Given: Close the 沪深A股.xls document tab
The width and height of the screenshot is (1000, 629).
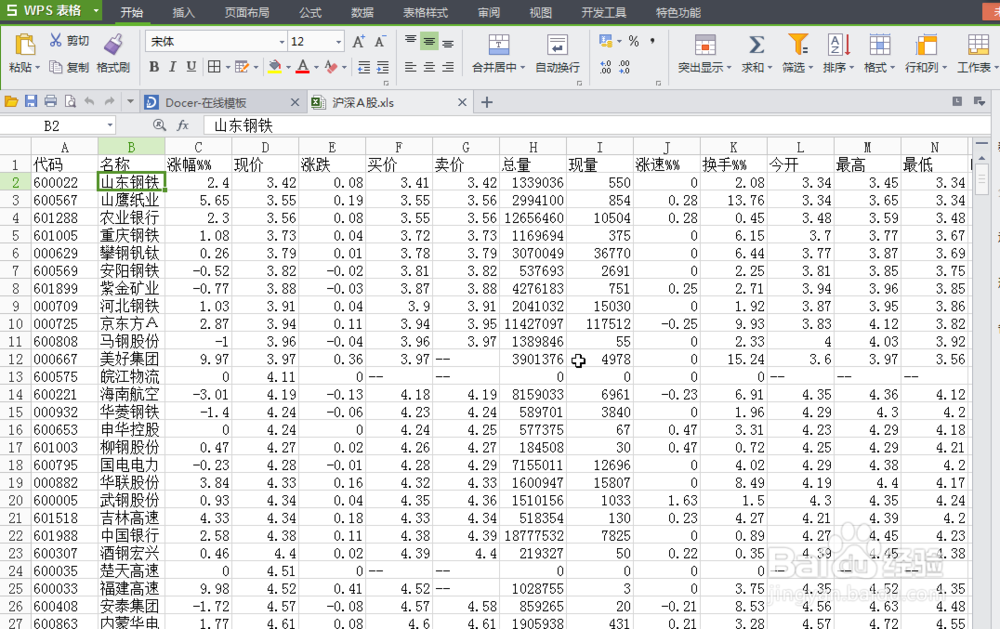Looking at the screenshot, I should click(x=462, y=102).
